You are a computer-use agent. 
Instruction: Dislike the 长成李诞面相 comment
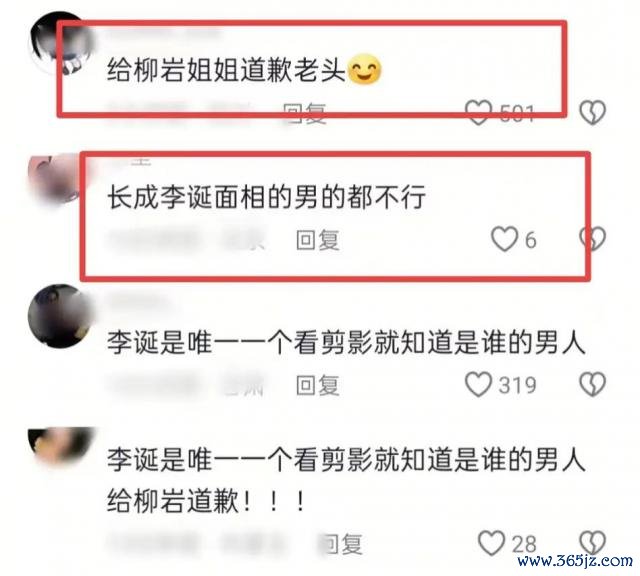(593, 238)
